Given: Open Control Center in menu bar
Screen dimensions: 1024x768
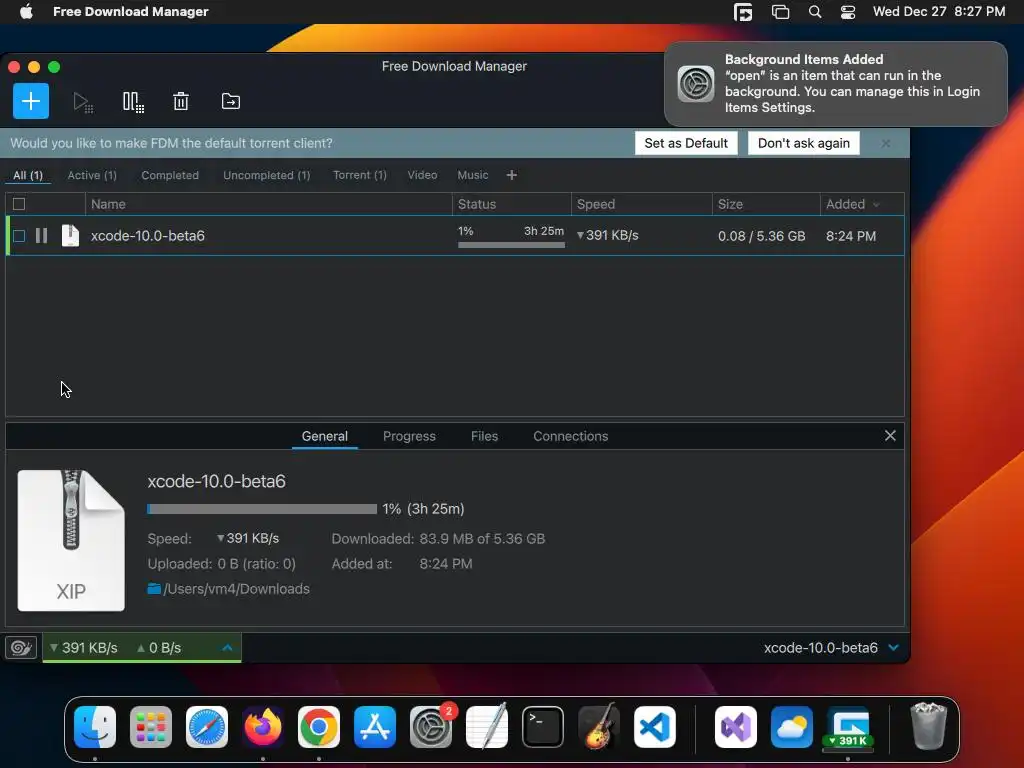Looking at the screenshot, I should [x=848, y=11].
